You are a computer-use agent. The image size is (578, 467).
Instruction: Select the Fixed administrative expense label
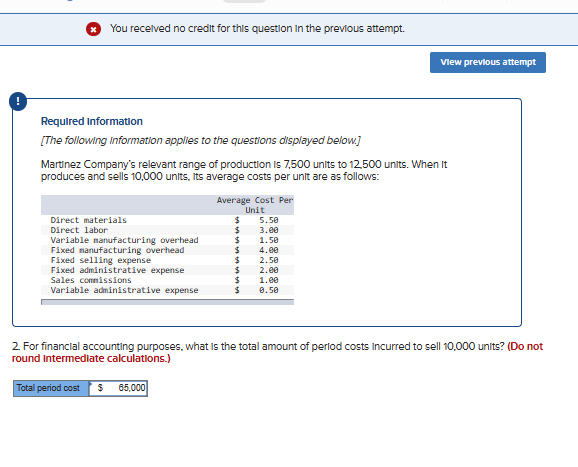click(117, 270)
